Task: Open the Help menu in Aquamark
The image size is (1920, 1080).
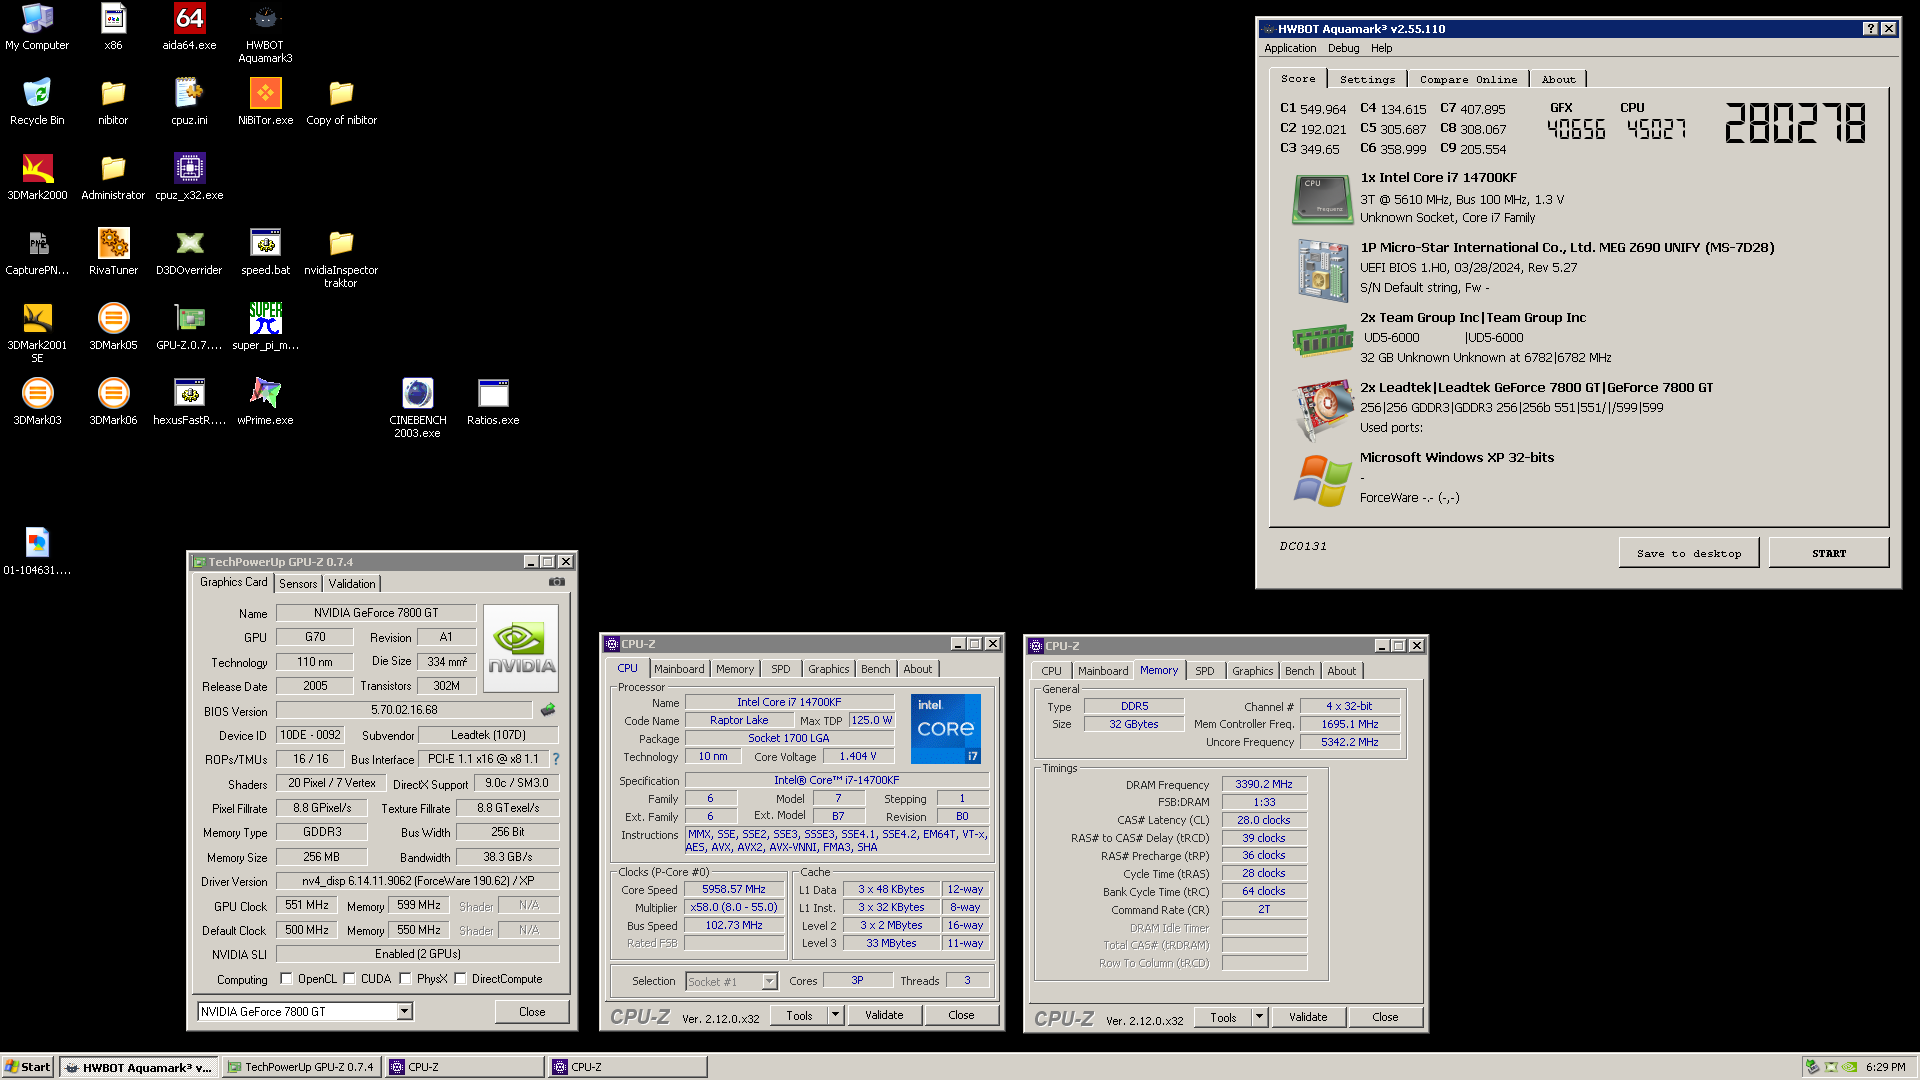Action: pyautogui.click(x=1381, y=48)
